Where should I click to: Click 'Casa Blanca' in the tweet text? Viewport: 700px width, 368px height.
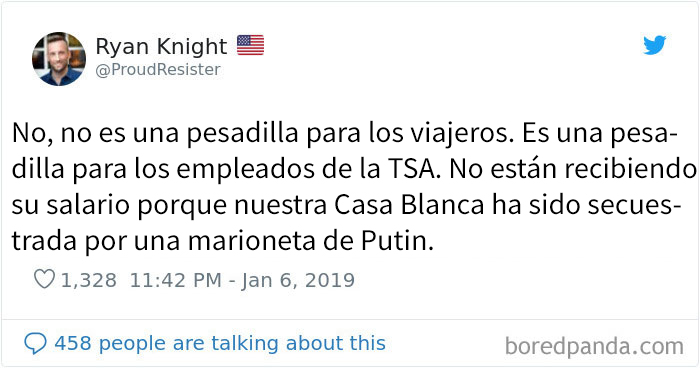(x=409, y=205)
